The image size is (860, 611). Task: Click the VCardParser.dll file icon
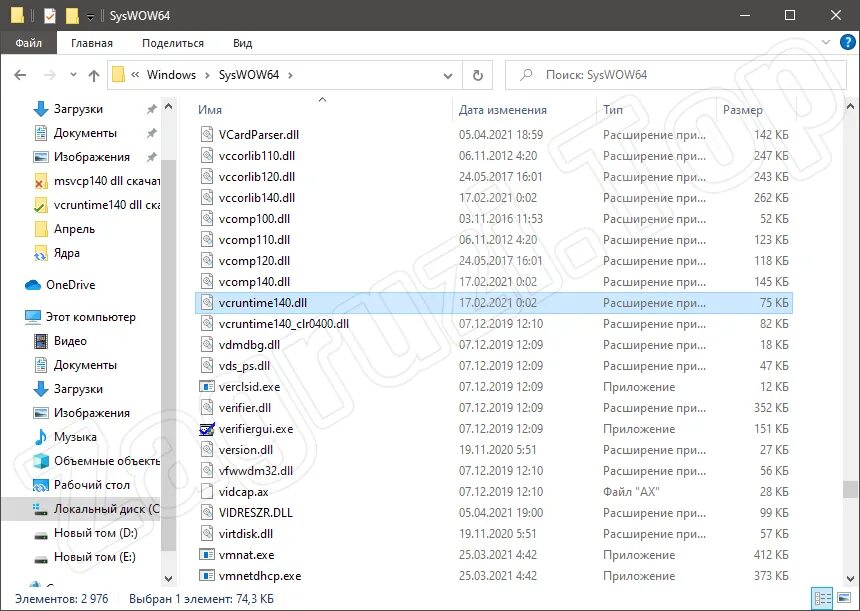206,135
